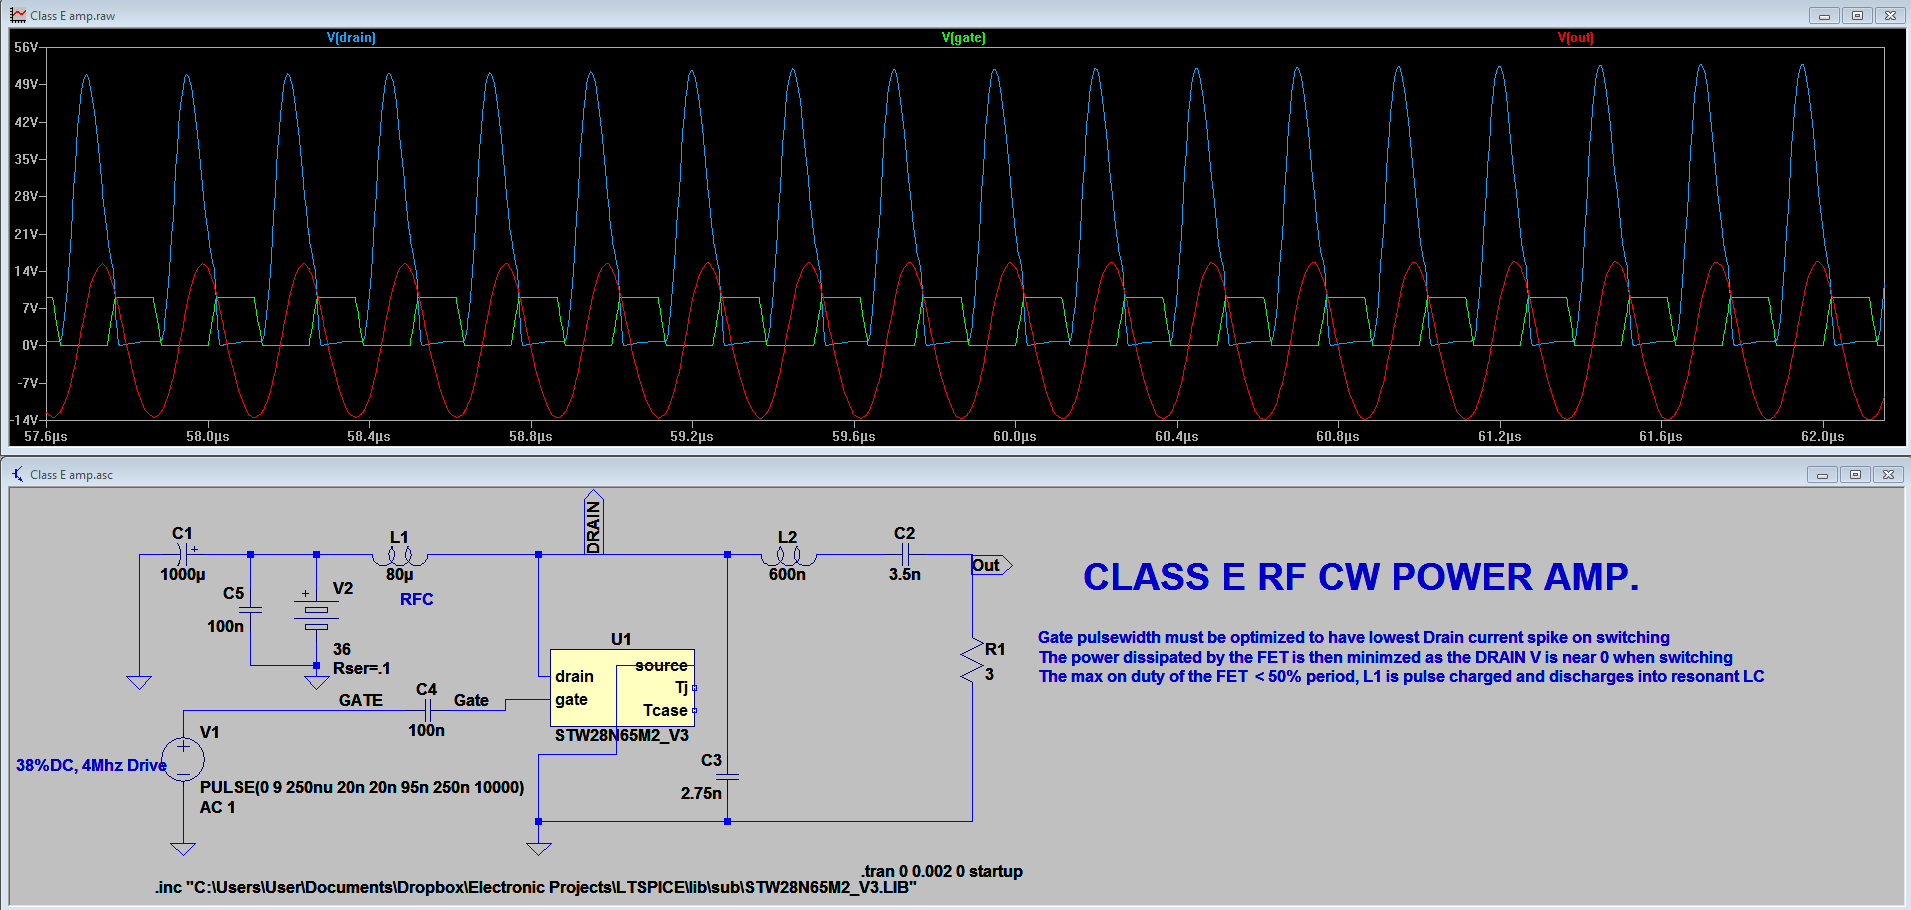Click the Out net label flag
Image resolution: width=1911 pixels, height=910 pixels.
[x=991, y=565]
